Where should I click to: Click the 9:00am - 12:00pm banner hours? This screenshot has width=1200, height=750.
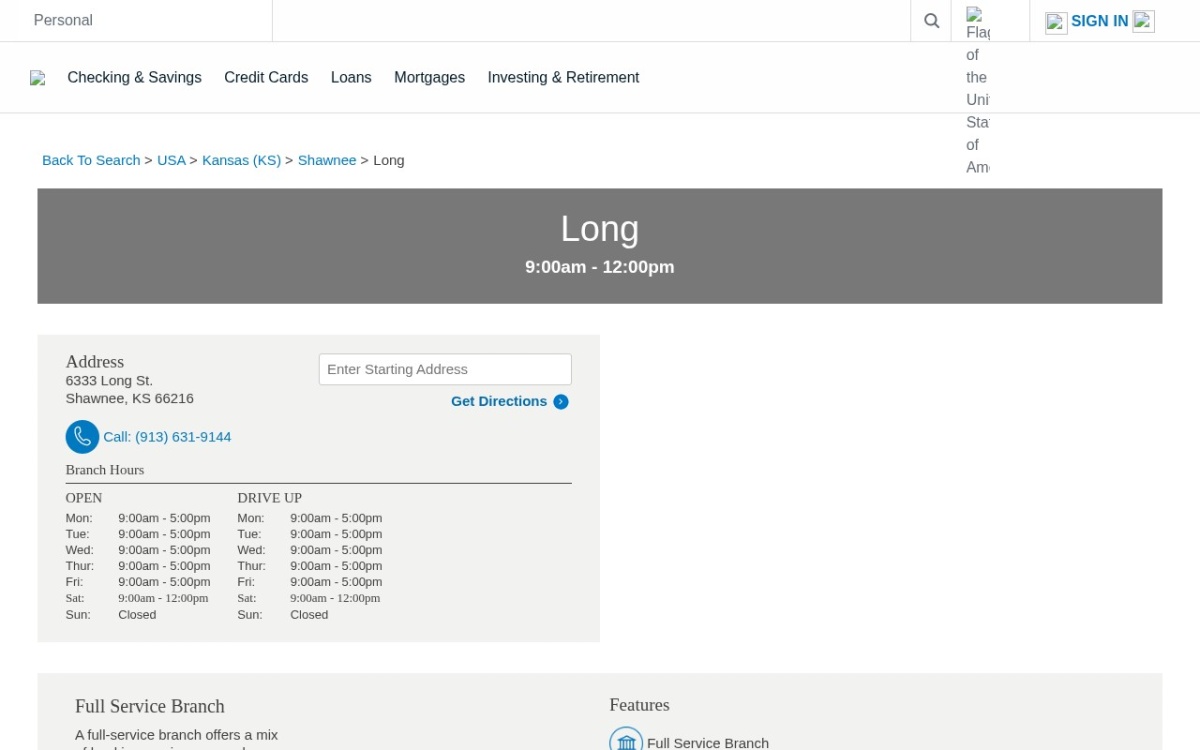[x=600, y=267]
